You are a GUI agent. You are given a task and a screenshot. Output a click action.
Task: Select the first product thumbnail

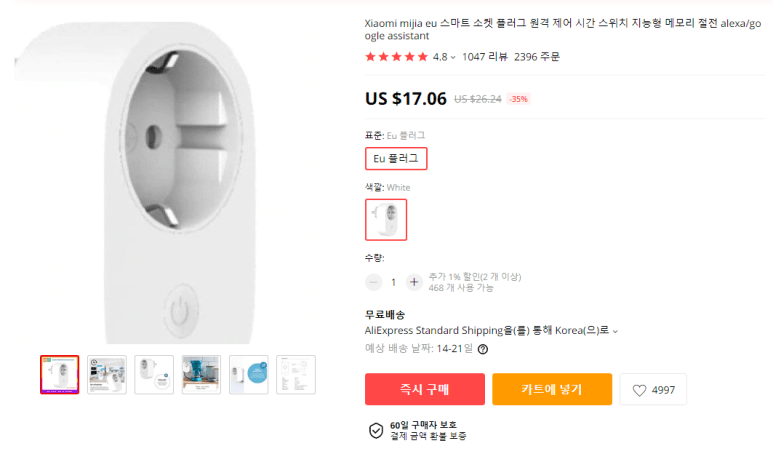(59, 374)
